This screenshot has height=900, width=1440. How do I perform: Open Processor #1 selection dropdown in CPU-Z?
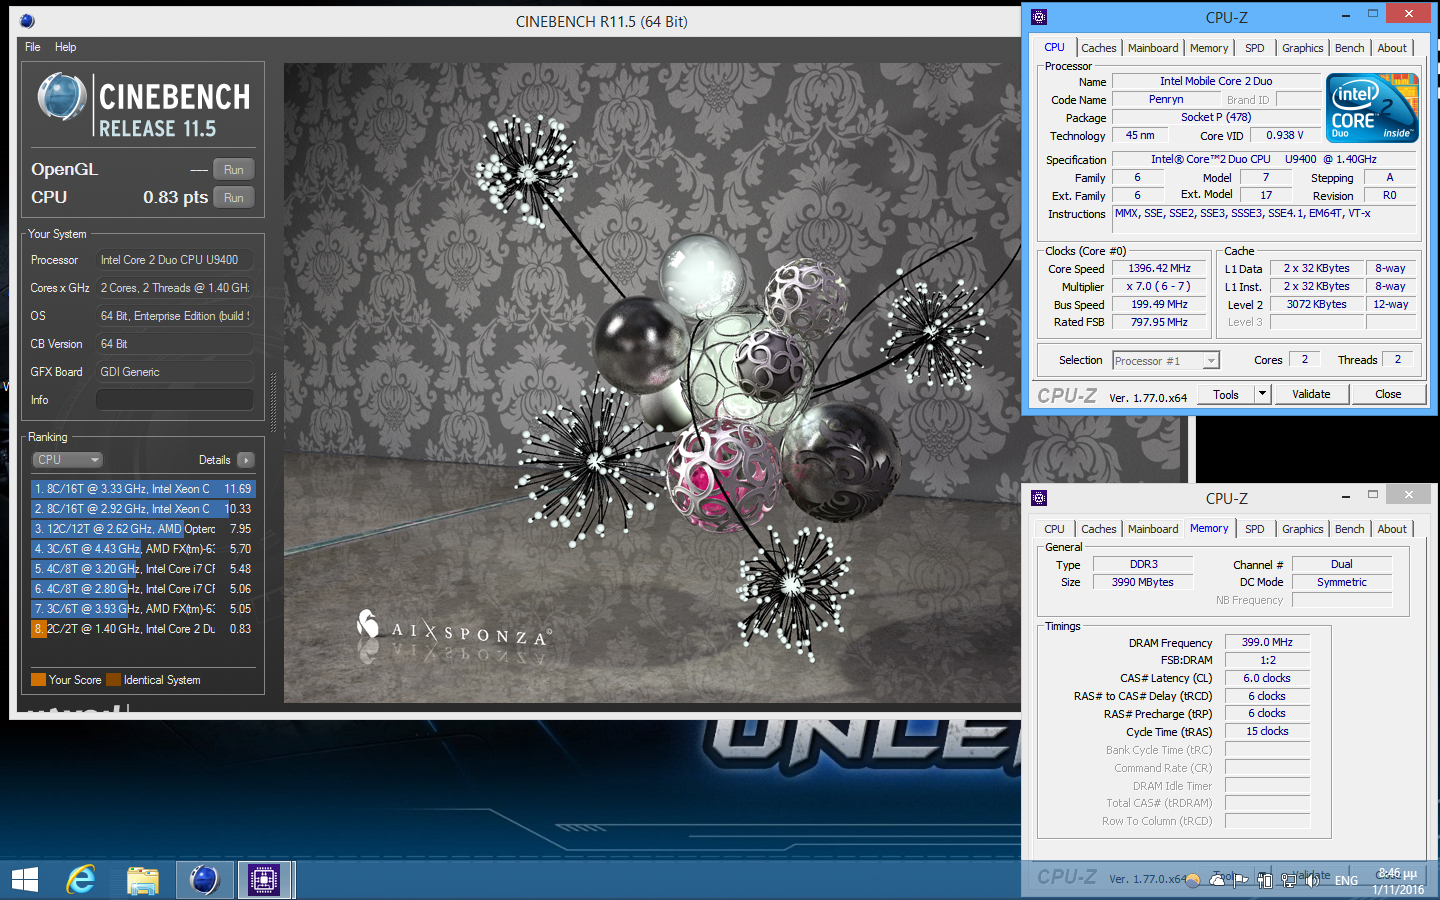[x=1166, y=361]
